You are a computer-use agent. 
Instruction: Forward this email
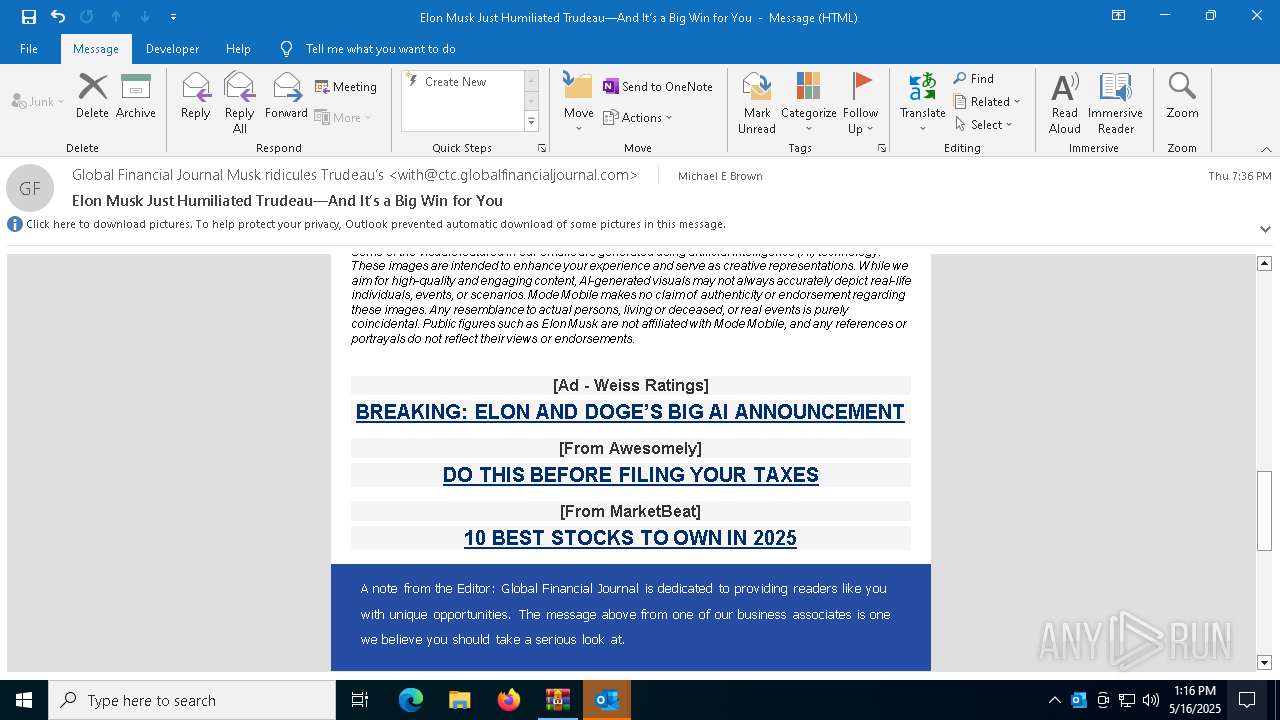tap(286, 96)
